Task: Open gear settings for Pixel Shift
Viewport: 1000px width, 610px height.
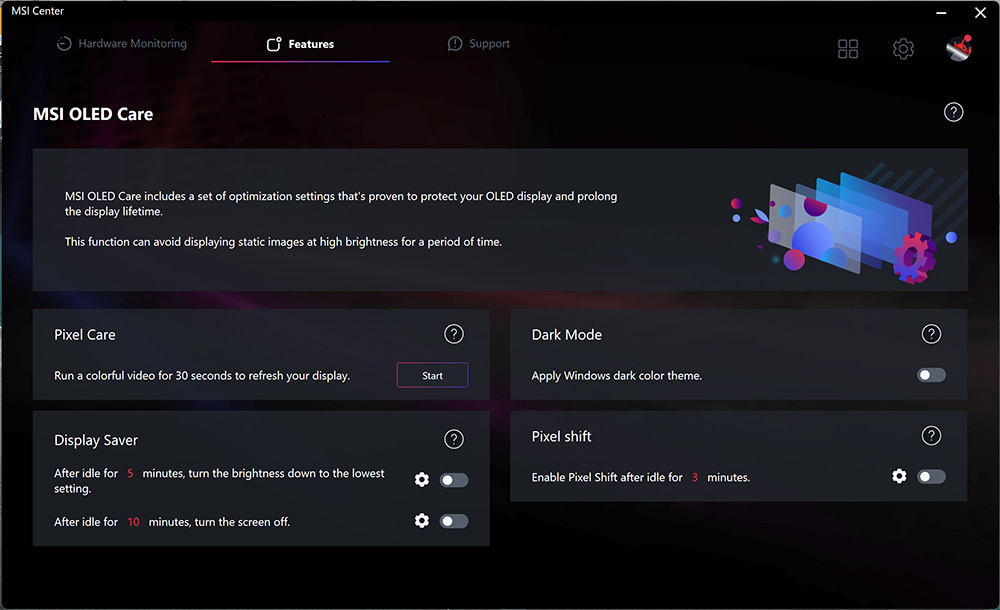Action: pyautogui.click(x=899, y=477)
